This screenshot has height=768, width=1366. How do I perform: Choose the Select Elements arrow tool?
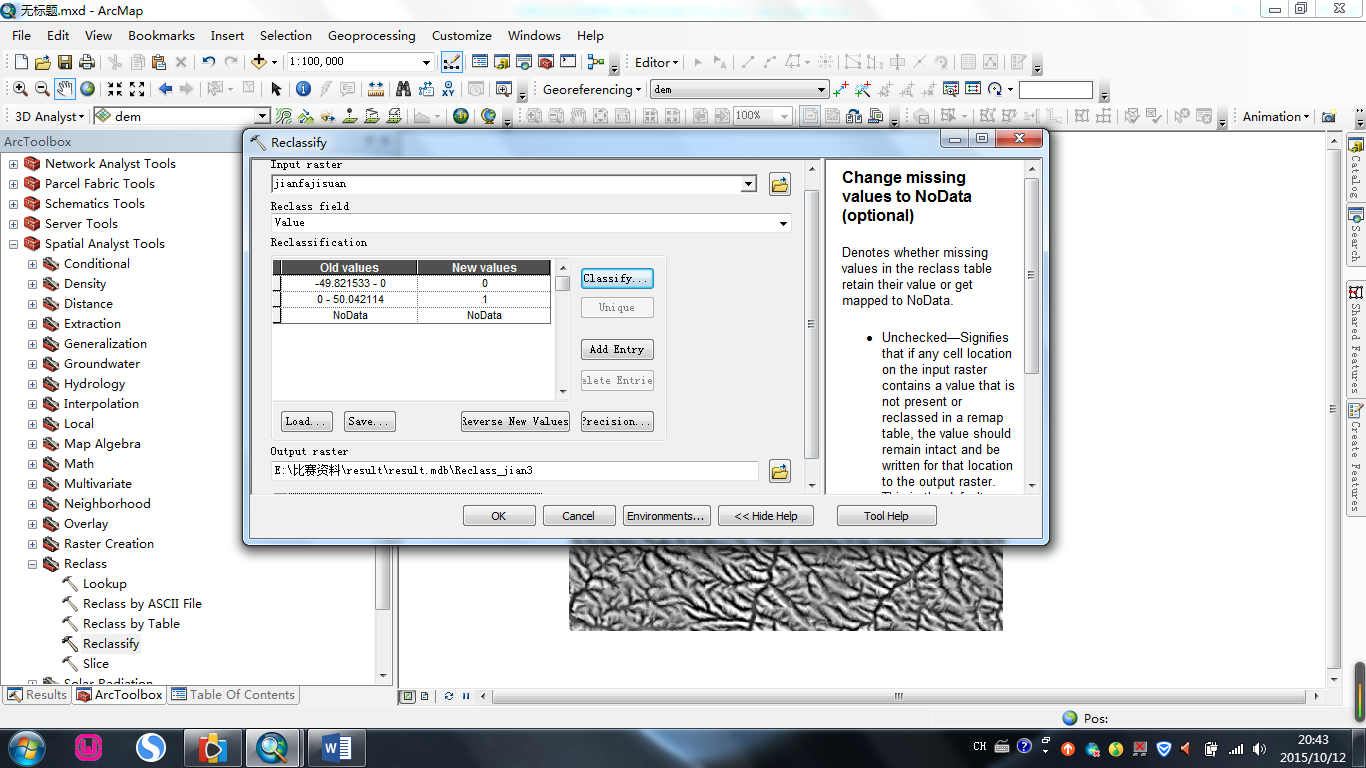277,89
